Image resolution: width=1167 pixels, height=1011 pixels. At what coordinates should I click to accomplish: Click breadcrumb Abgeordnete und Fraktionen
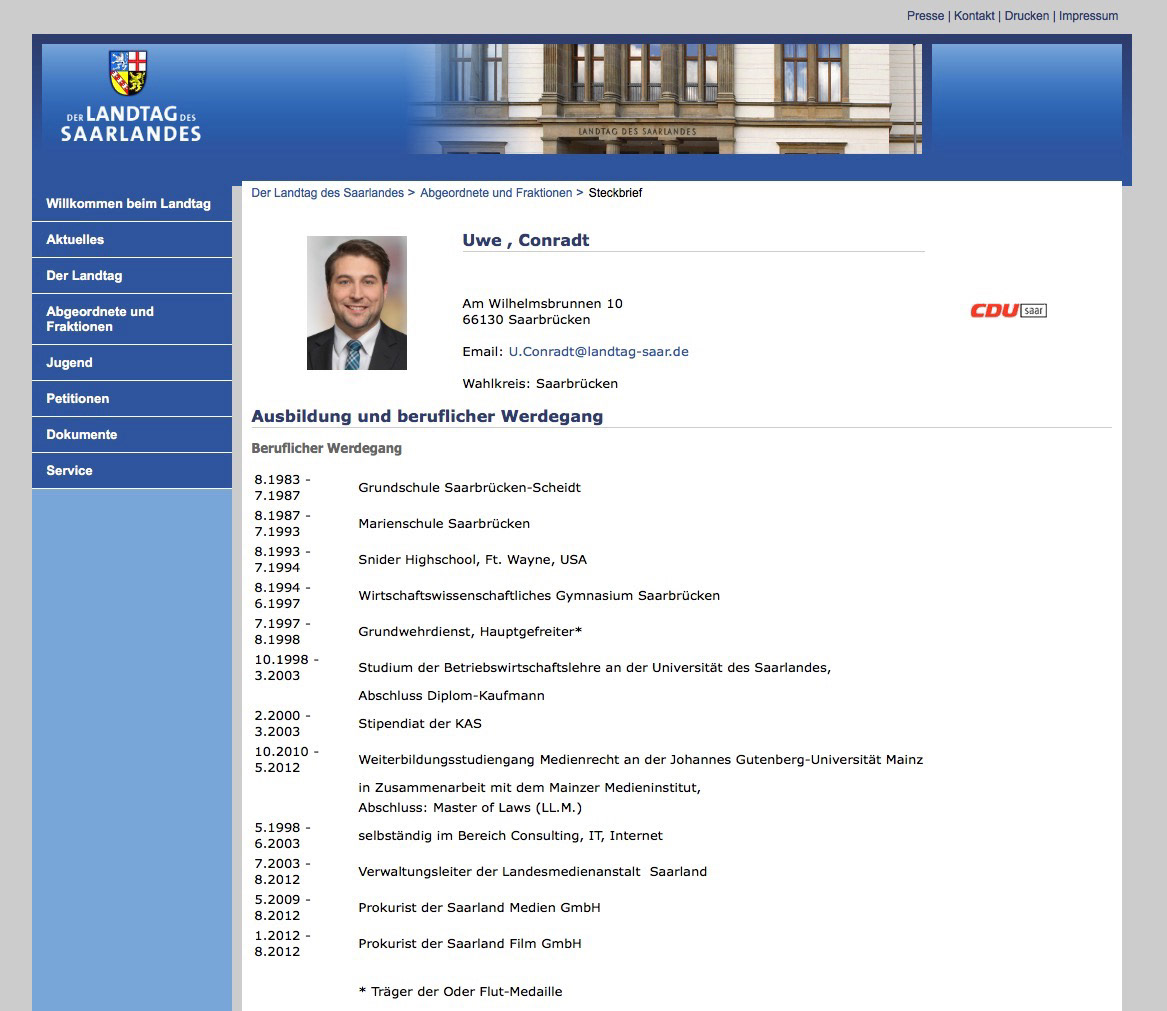(496, 193)
